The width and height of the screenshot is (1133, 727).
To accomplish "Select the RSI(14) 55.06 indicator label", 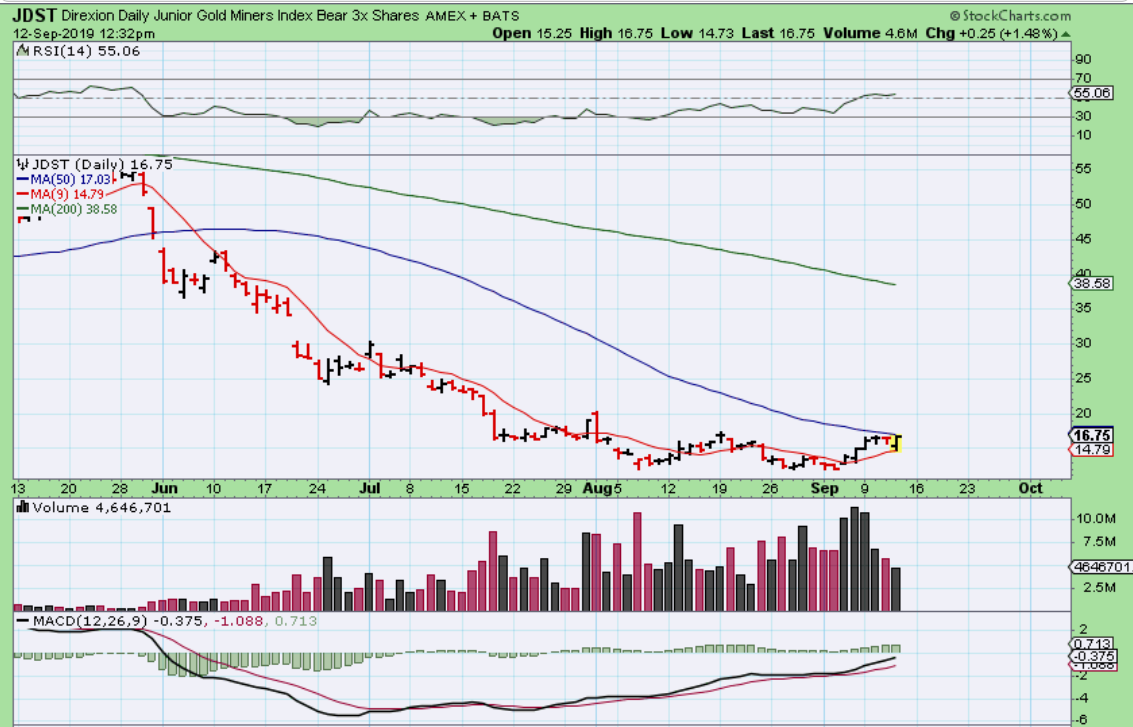I will [86, 51].
